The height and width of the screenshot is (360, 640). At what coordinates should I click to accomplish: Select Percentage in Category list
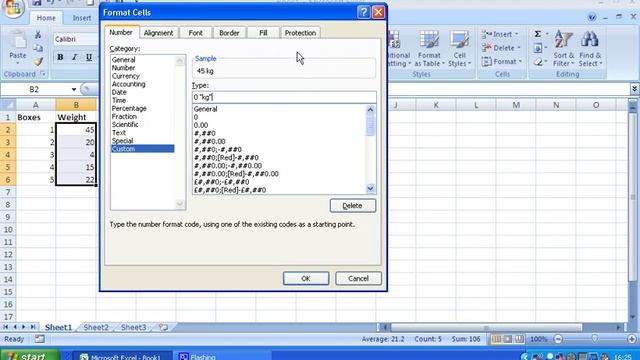129,108
